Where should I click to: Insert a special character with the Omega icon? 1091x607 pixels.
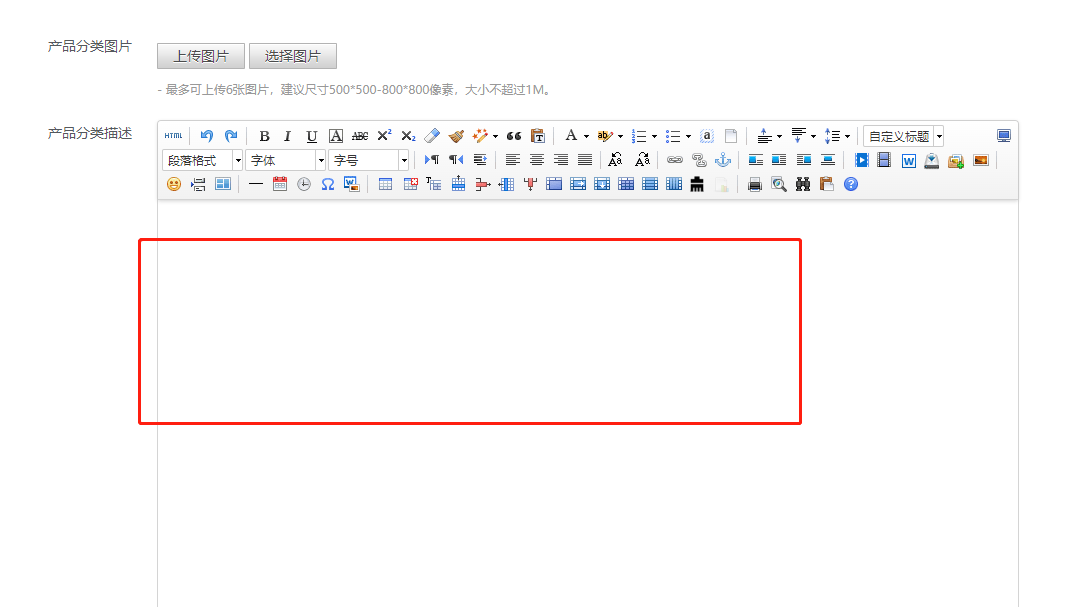point(328,184)
